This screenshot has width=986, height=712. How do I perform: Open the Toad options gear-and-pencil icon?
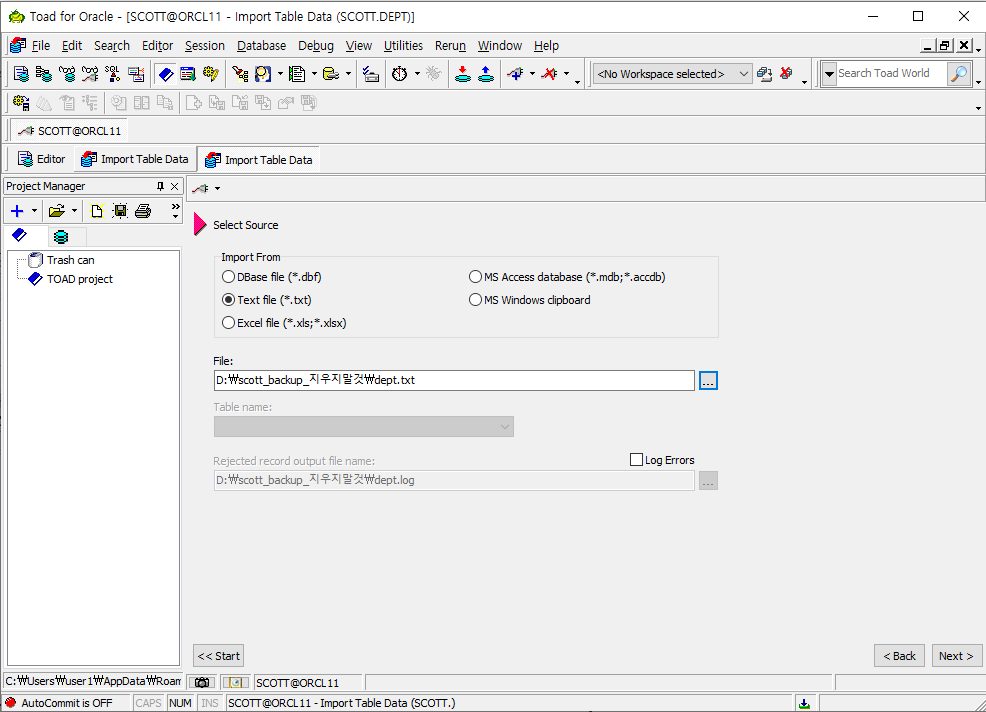211,74
